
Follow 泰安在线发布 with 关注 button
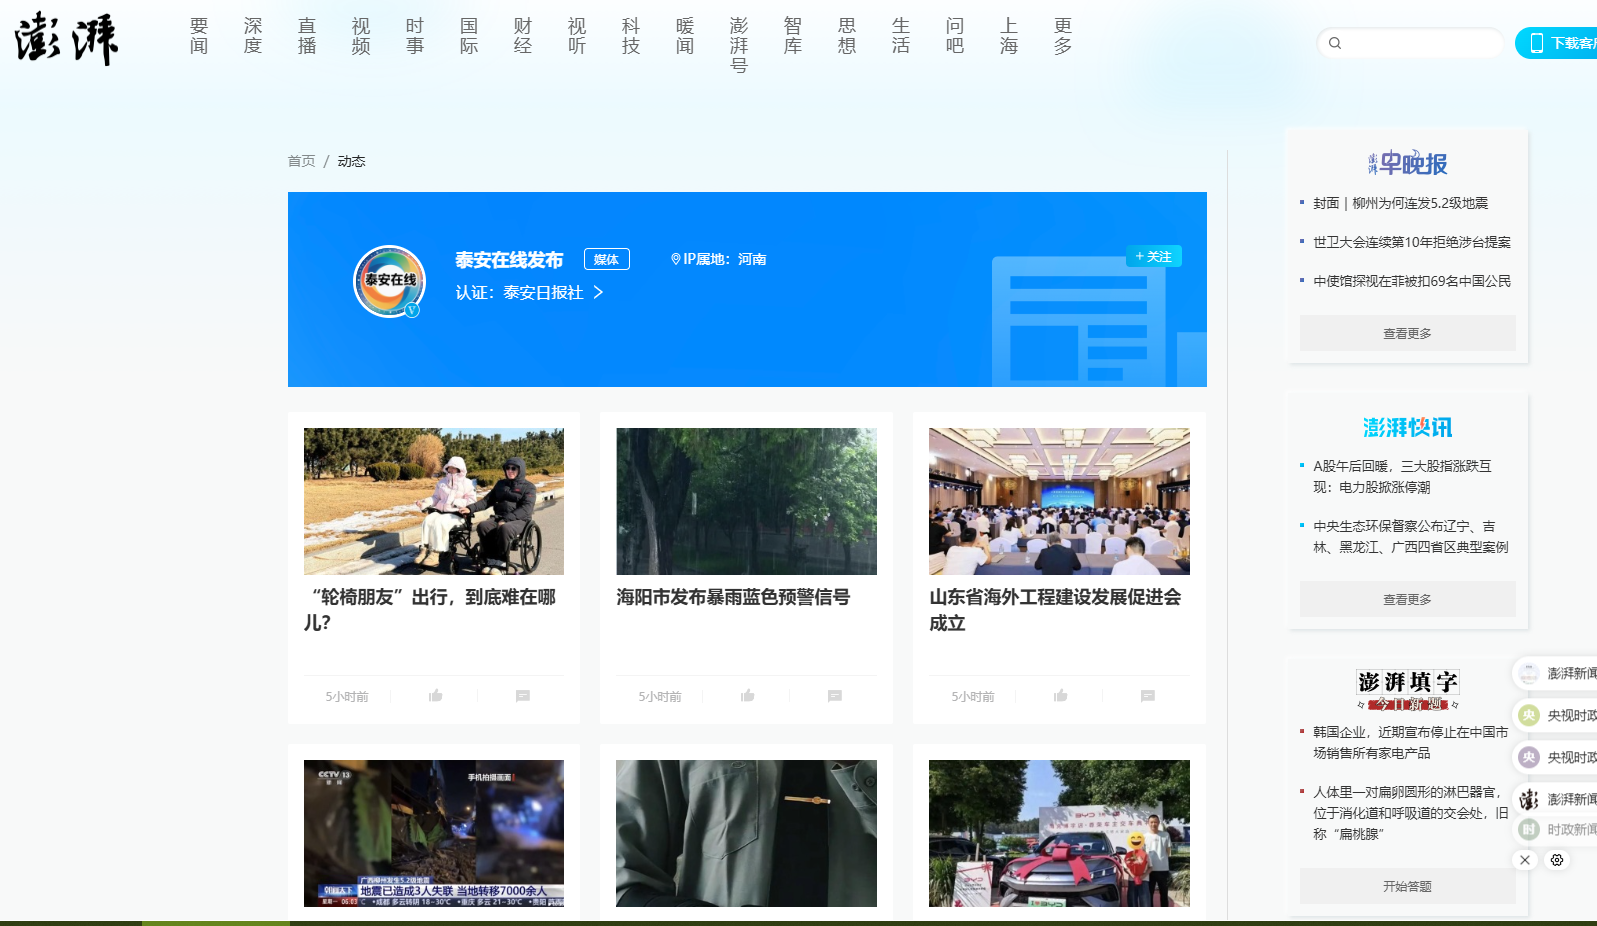pos(1153,256)
